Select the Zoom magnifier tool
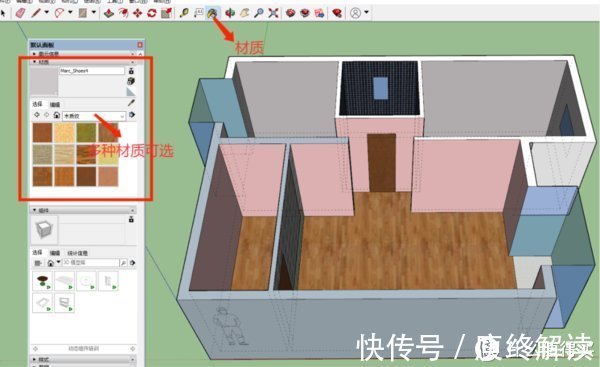The width and height of the screenshot is (600, 367). point(259,13)
